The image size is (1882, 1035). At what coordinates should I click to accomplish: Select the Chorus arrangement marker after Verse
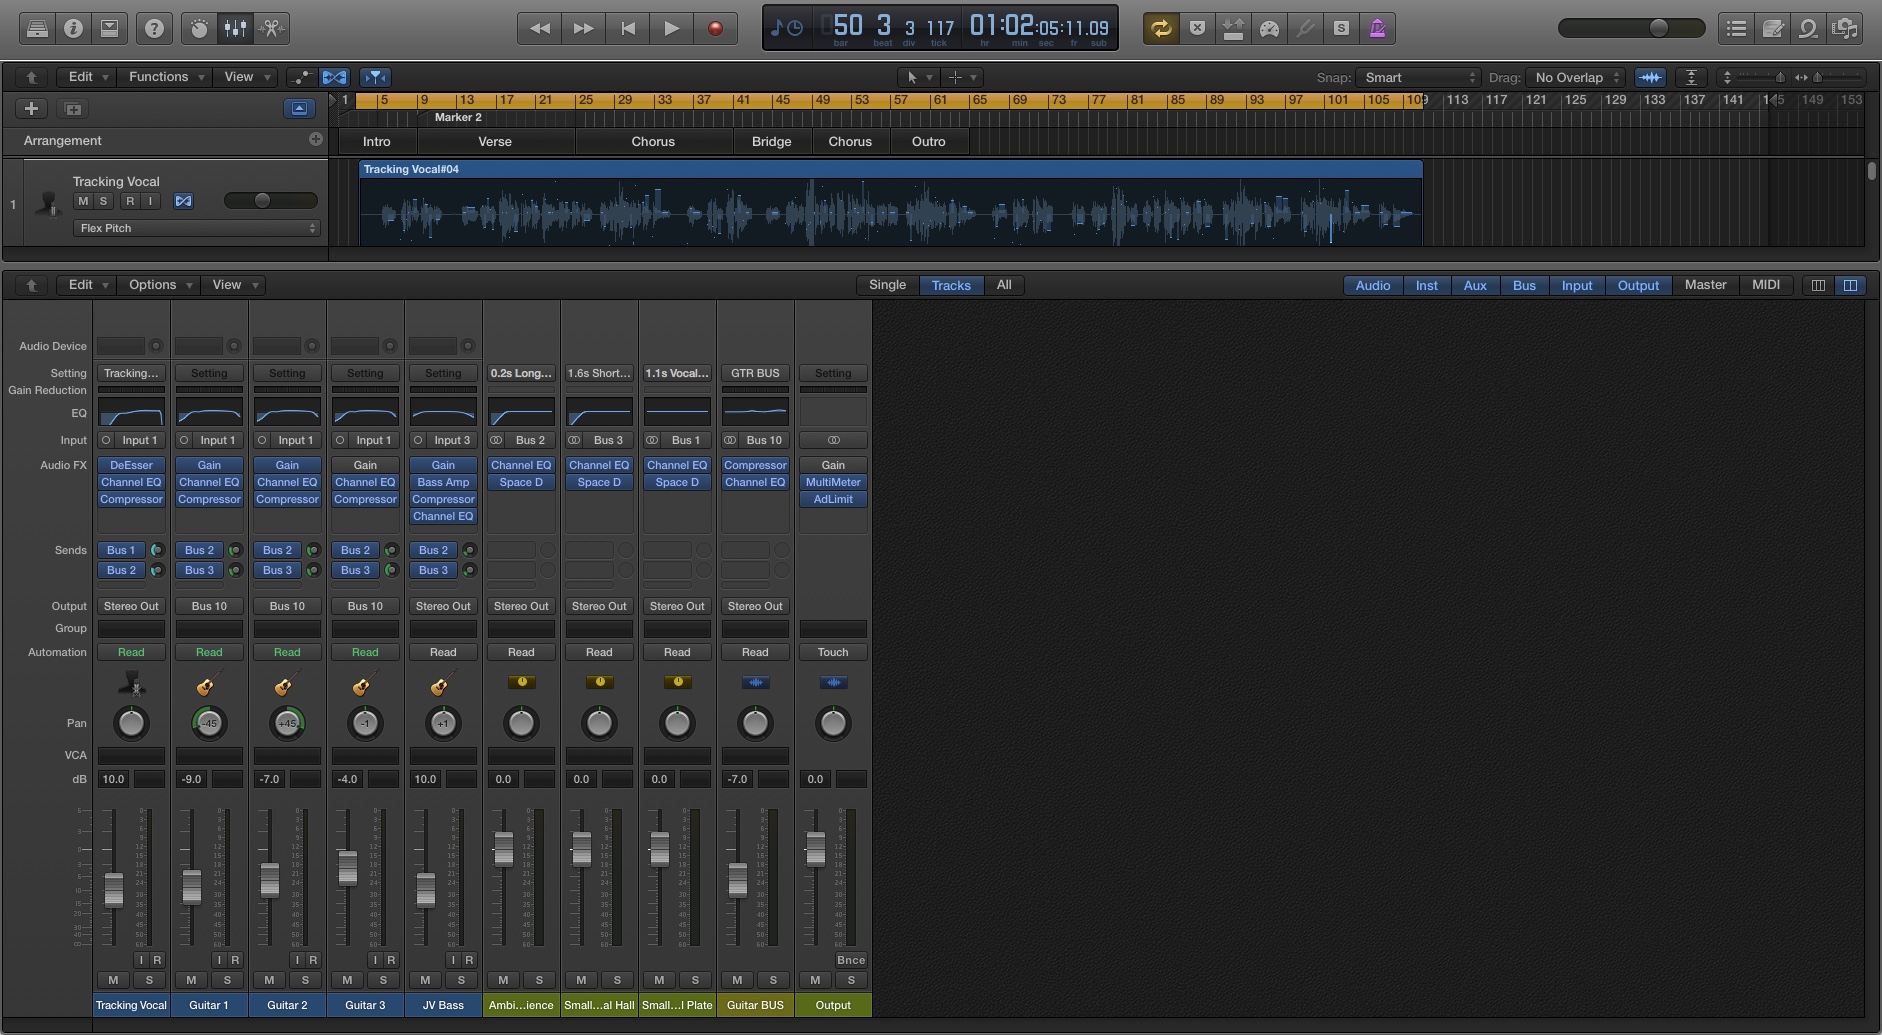pyautogui.click(x=653, y=141)
